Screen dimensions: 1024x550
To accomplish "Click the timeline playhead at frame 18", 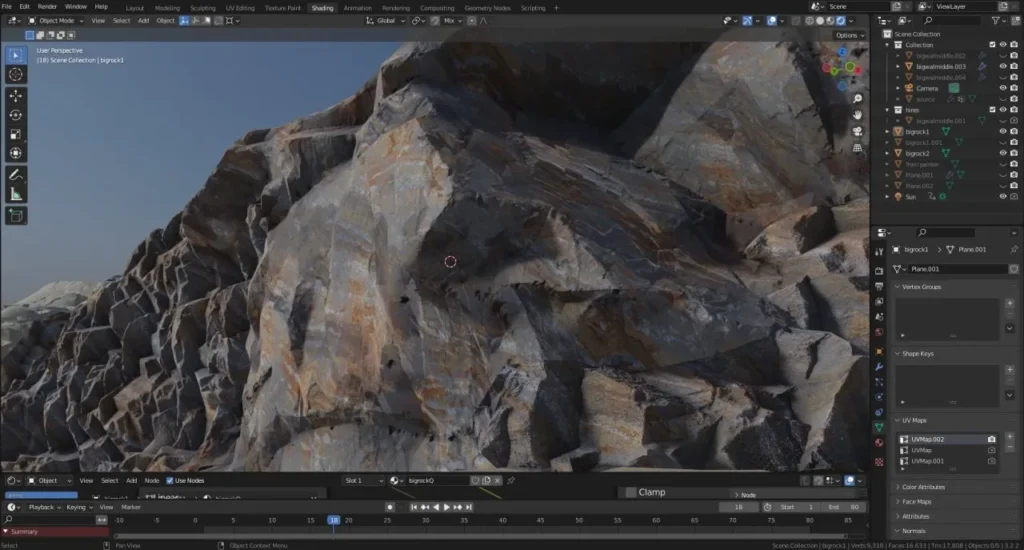I will pyautogui.click(x=334, y=520).
